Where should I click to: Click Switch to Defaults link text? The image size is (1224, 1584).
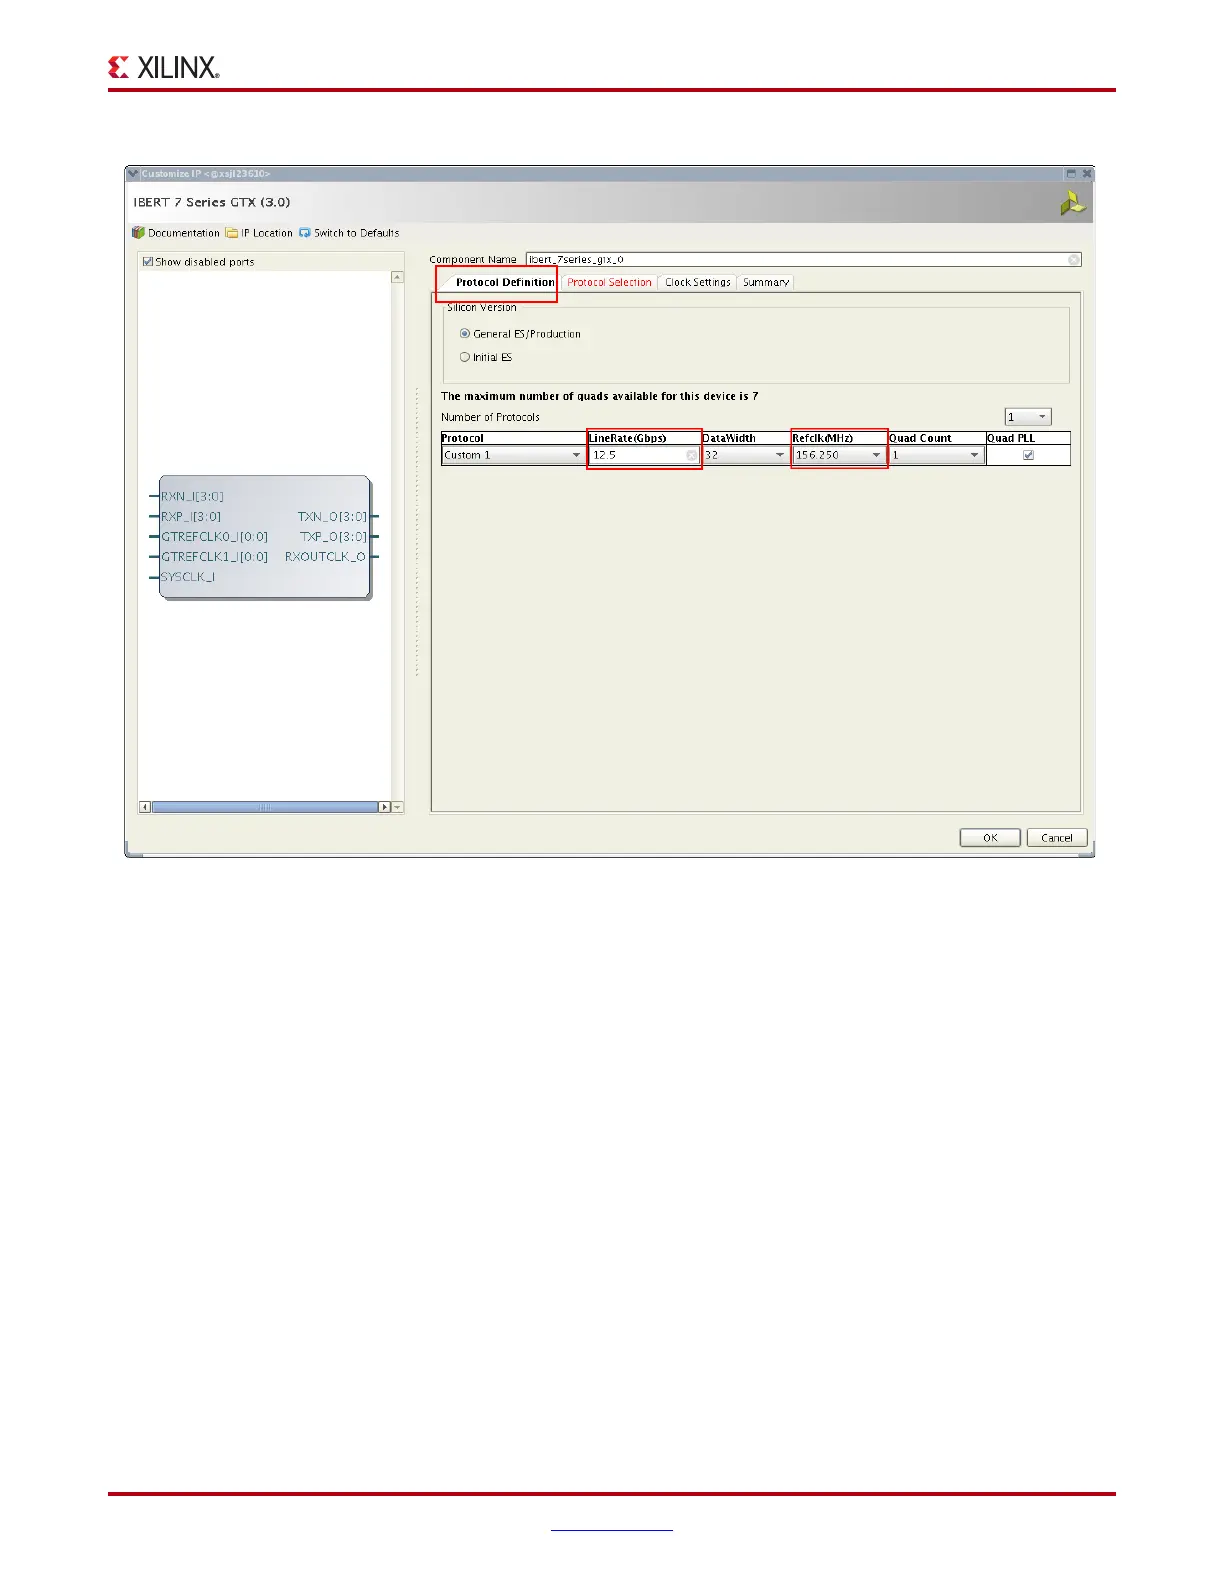[357, 233]
